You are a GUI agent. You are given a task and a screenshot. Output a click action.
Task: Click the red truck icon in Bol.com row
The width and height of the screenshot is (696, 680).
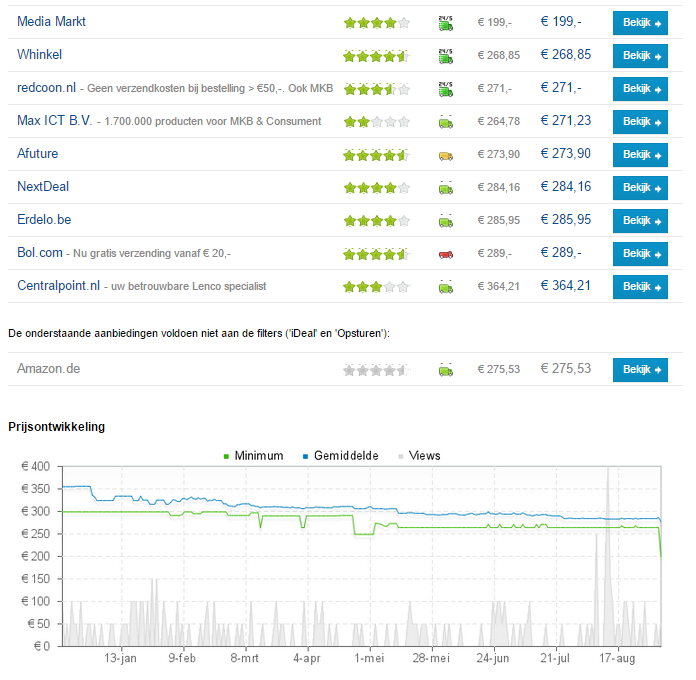(x=446, y=255)
